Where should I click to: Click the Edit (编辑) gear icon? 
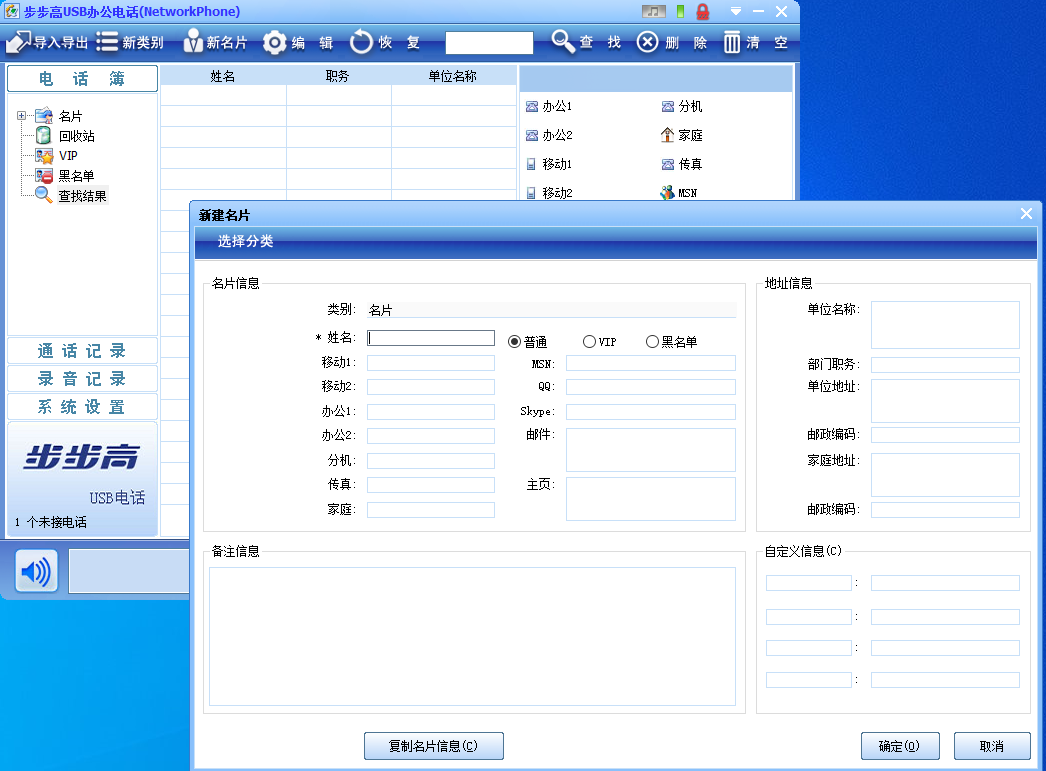(x=275, y=42)
